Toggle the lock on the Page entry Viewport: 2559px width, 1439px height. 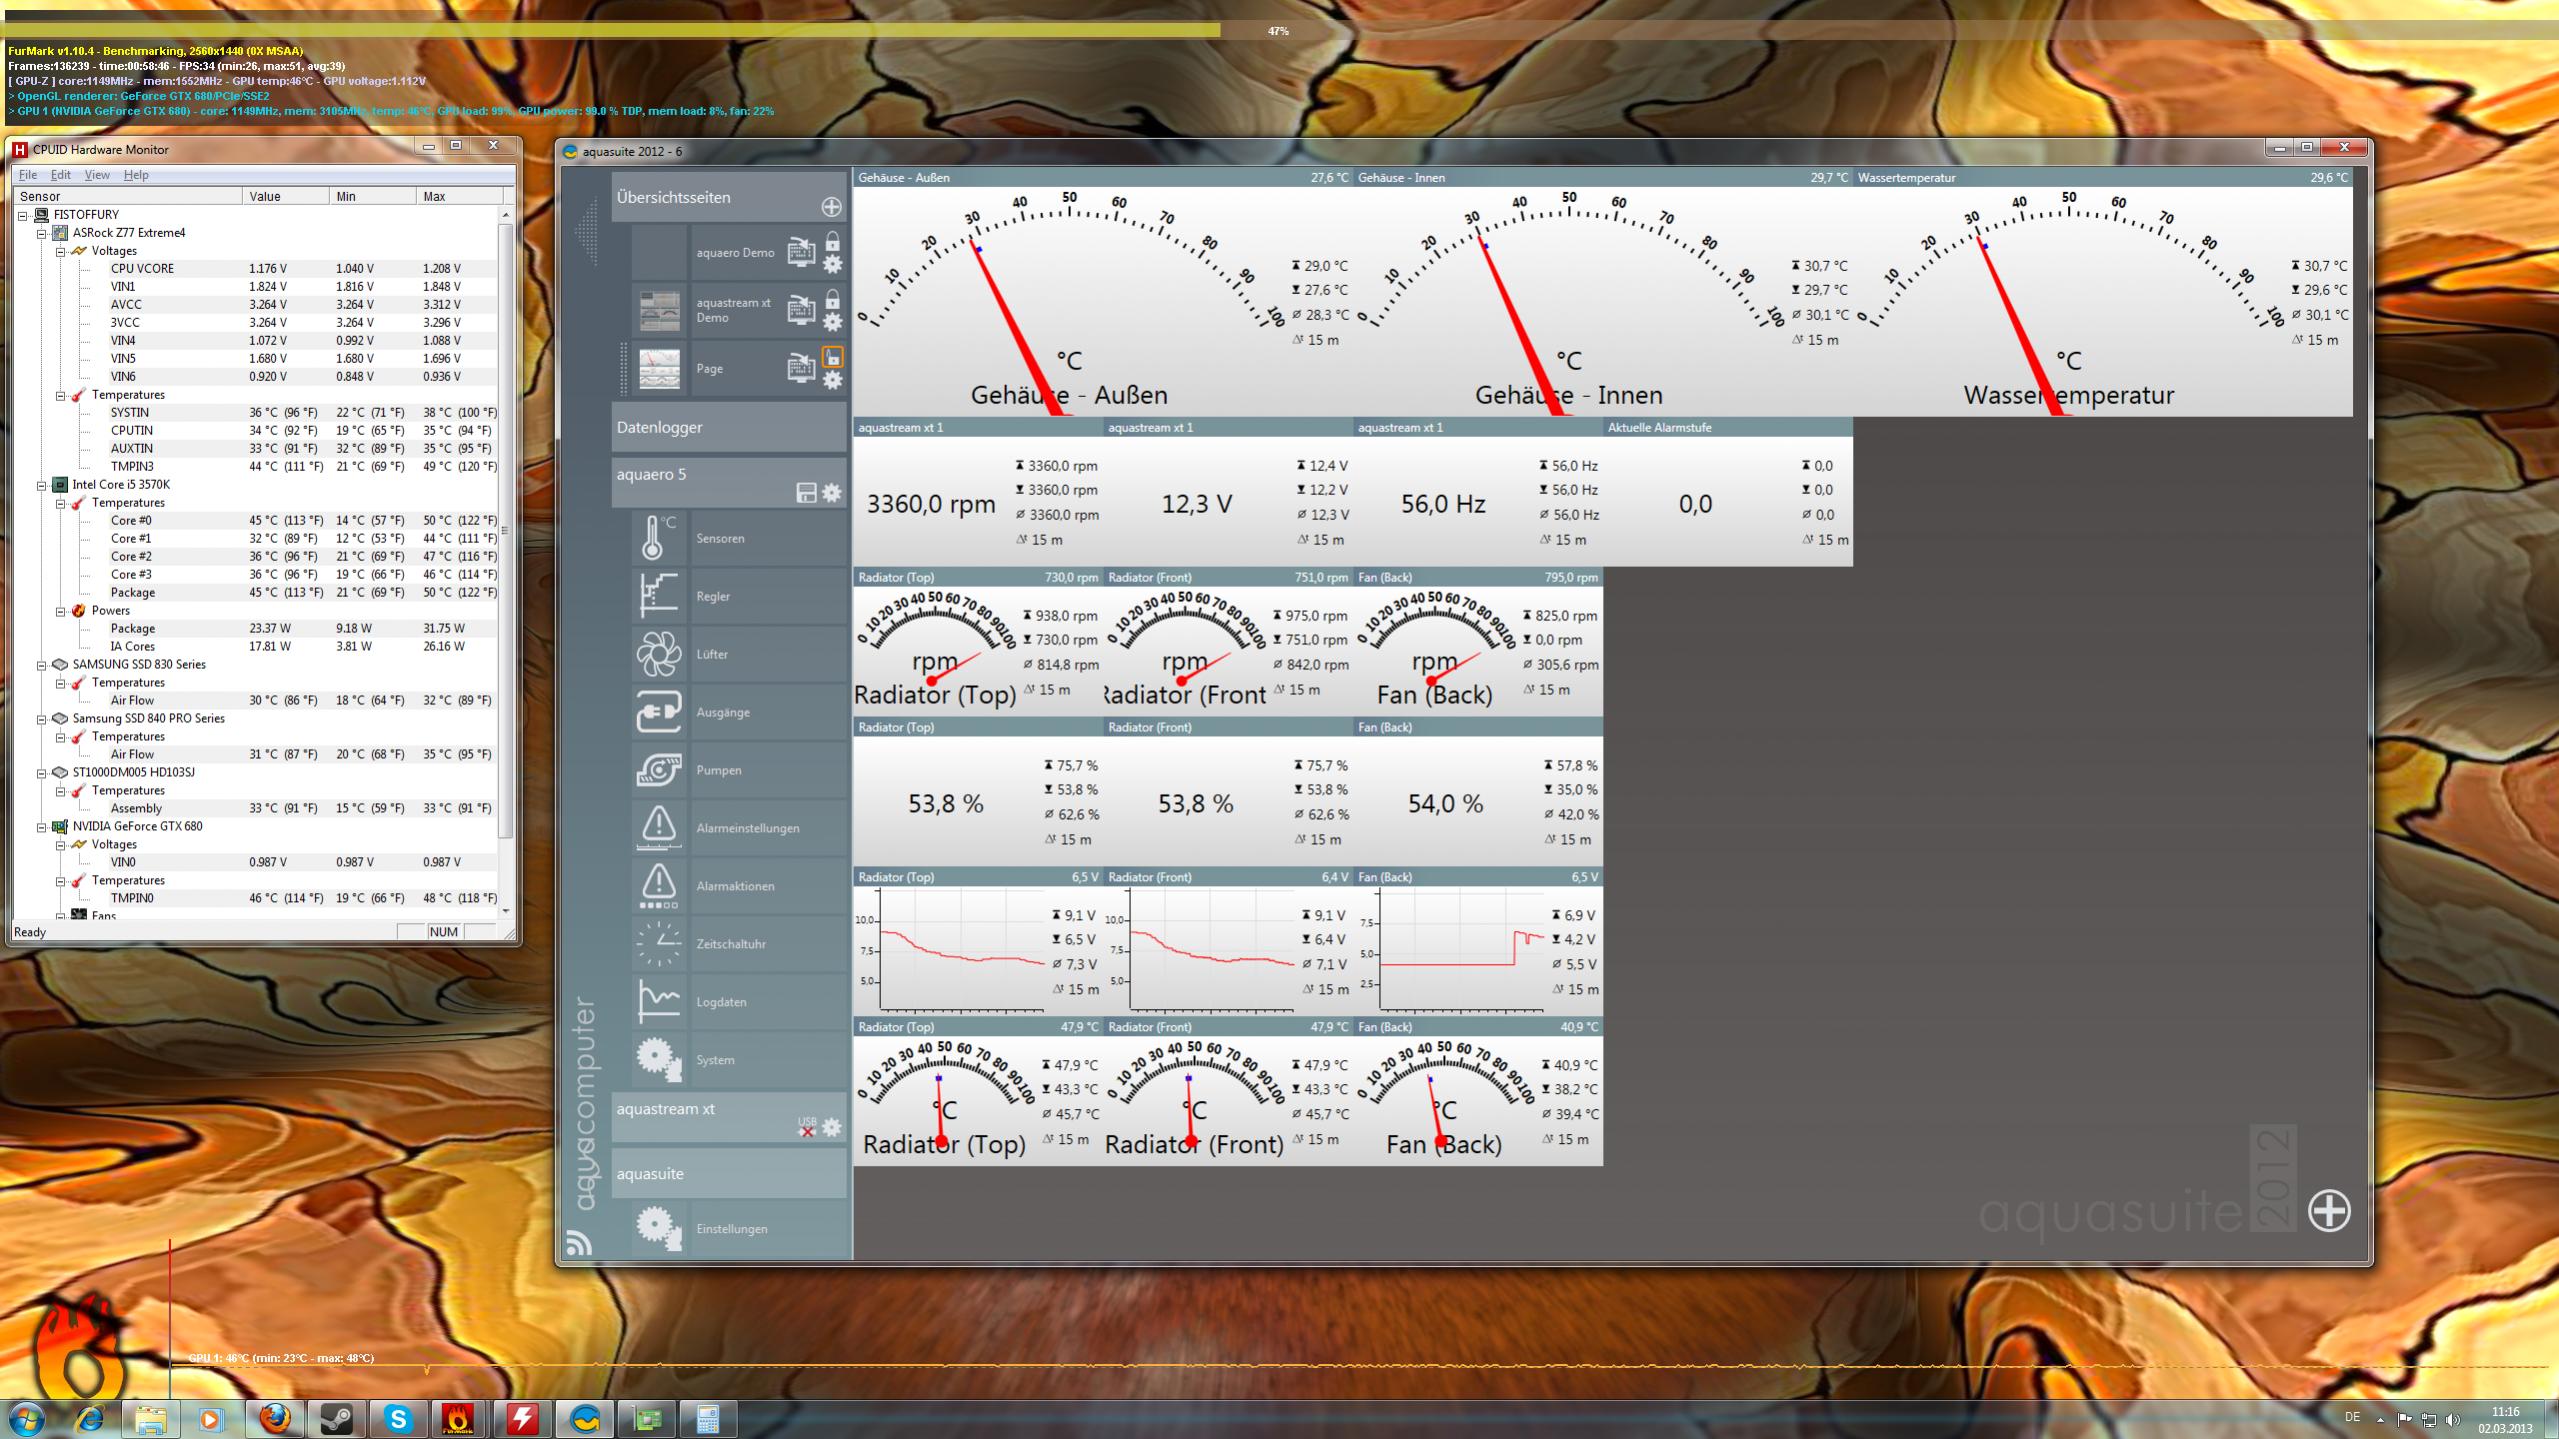point(832,357)
